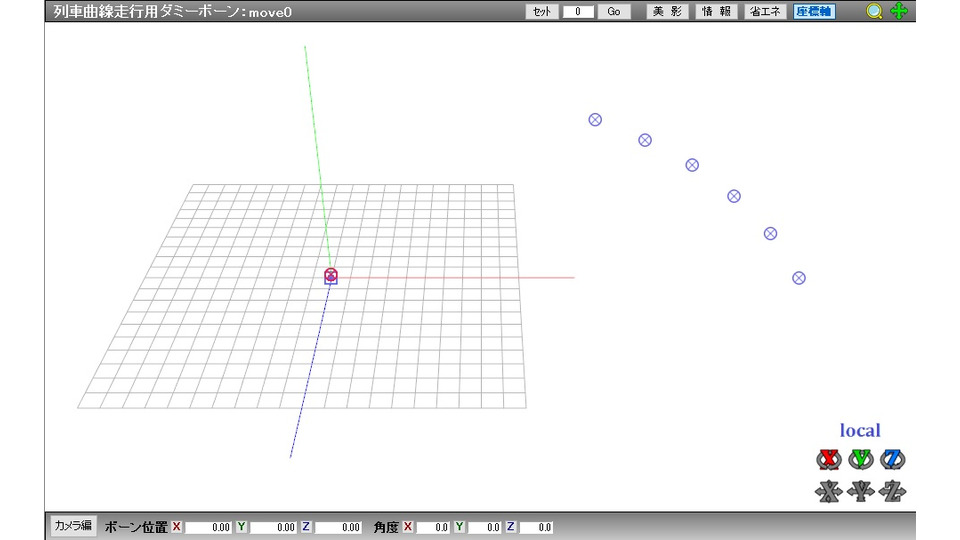Click the bone position X value field
Image resolution: width=960 pixels, height=540 pixels.
[x=209, y=527]
